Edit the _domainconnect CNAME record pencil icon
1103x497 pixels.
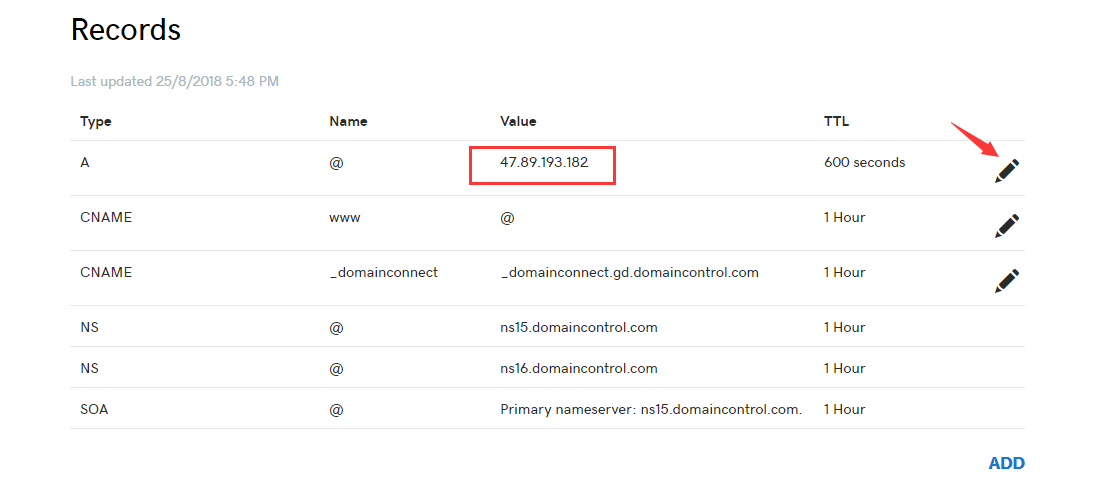pos(1007,281)
